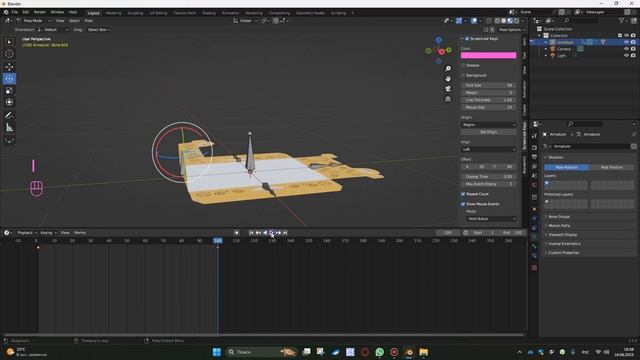This screenshot has height=360, width=640.
Task: Select the Pose Position button
Action: 567,167
